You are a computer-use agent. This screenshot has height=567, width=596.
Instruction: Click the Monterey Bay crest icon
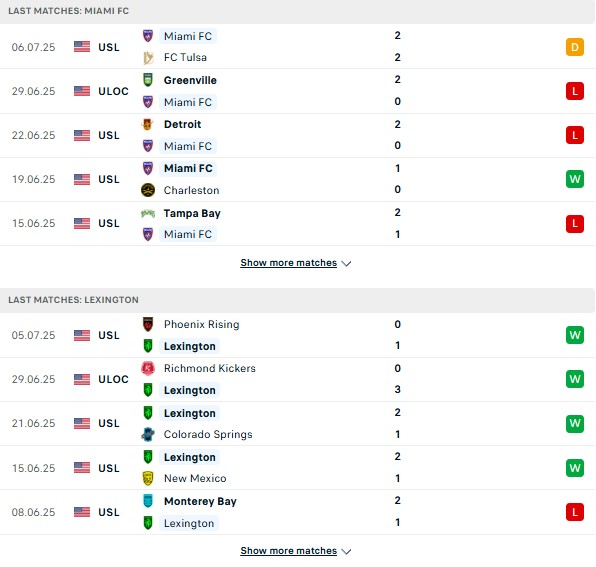click(148, 501)
